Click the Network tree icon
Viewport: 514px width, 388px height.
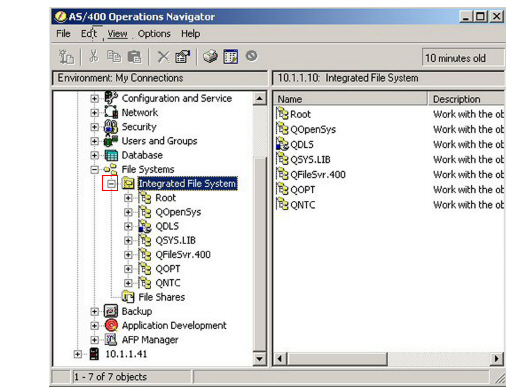[x=111, y=112]
